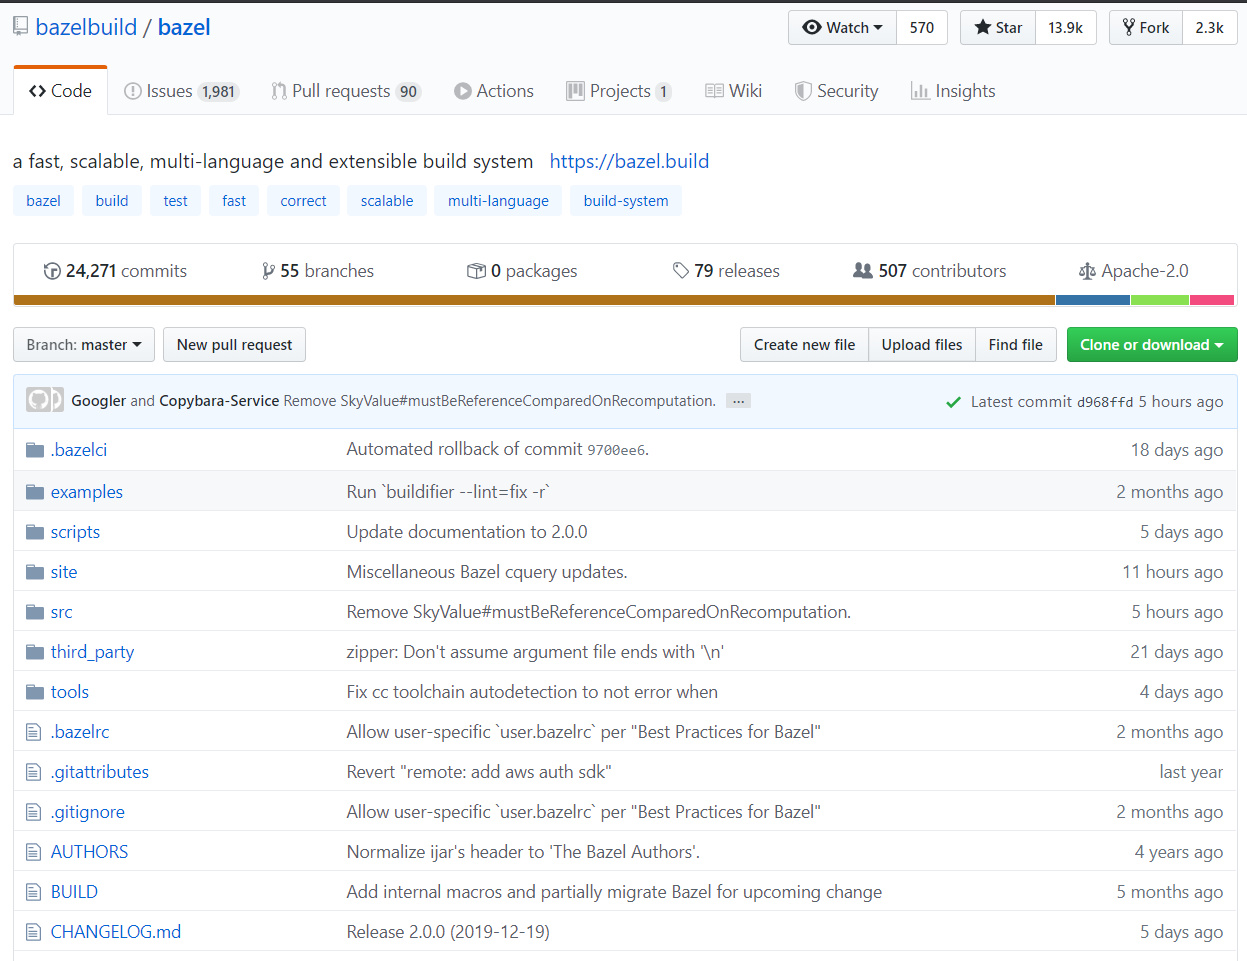Click the green commit status checkmark
The image size is (1247, 961).
click(x=953, y=402)
